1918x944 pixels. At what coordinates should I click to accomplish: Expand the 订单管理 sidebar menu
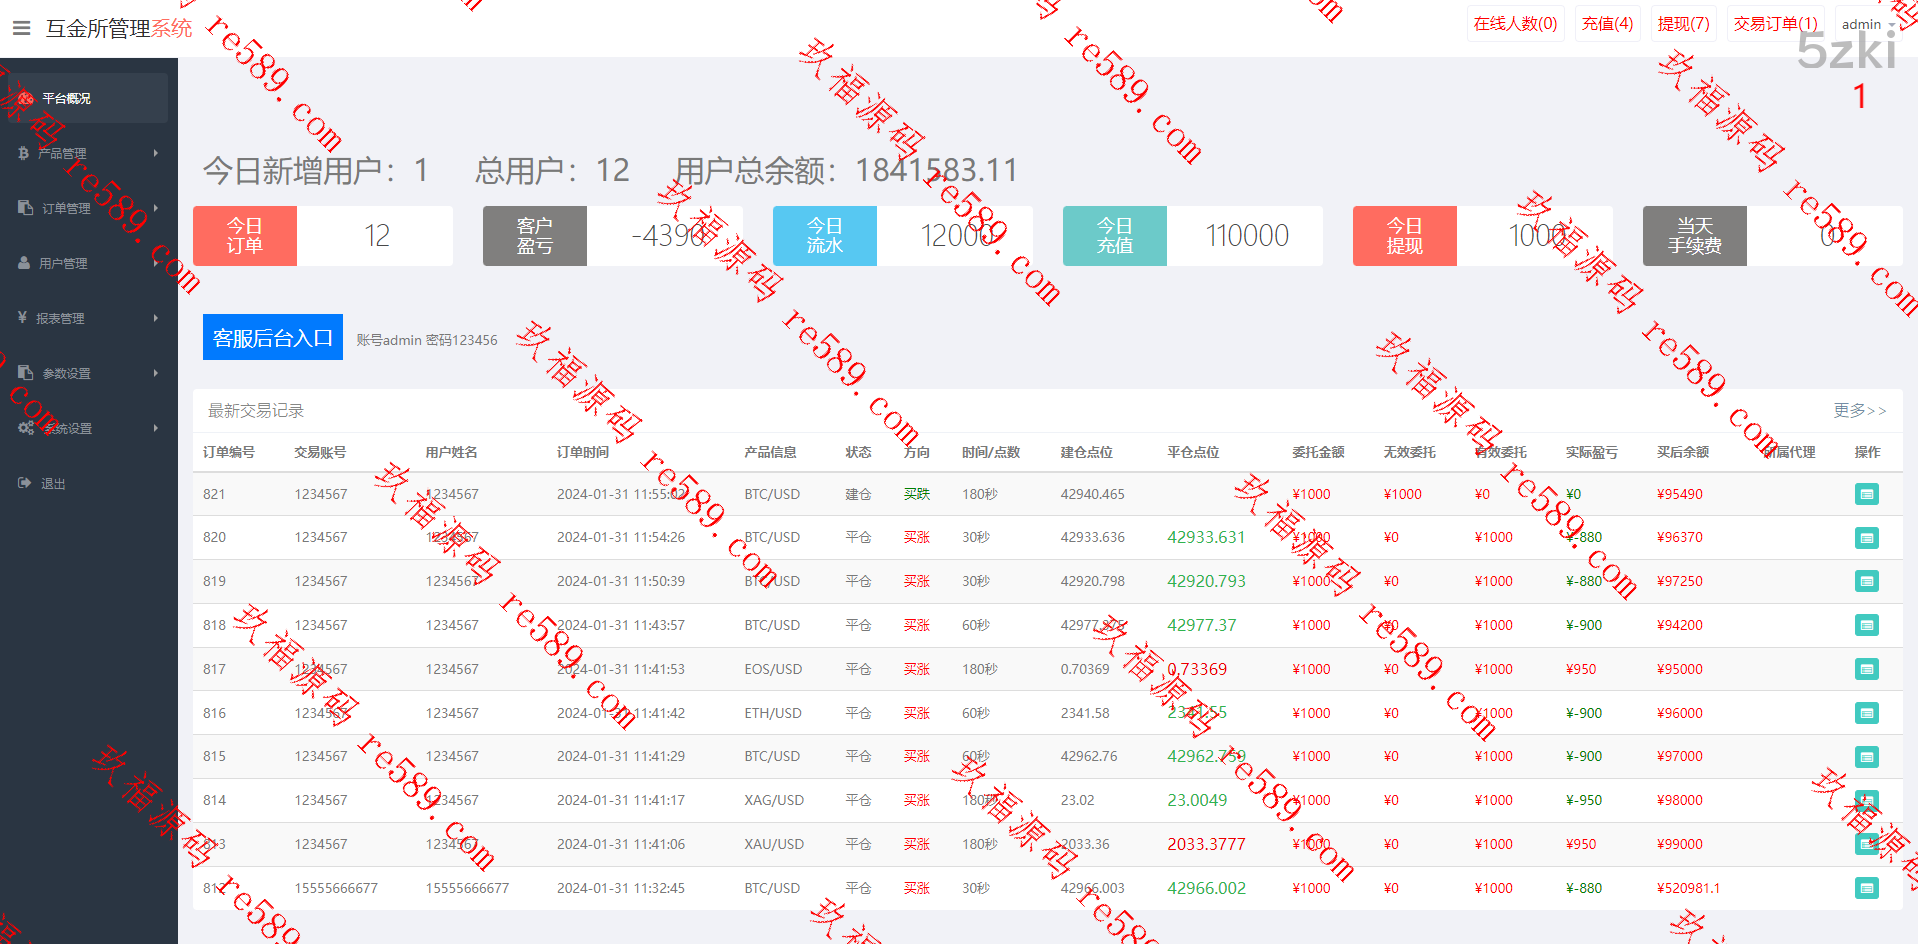pos(88,208)
